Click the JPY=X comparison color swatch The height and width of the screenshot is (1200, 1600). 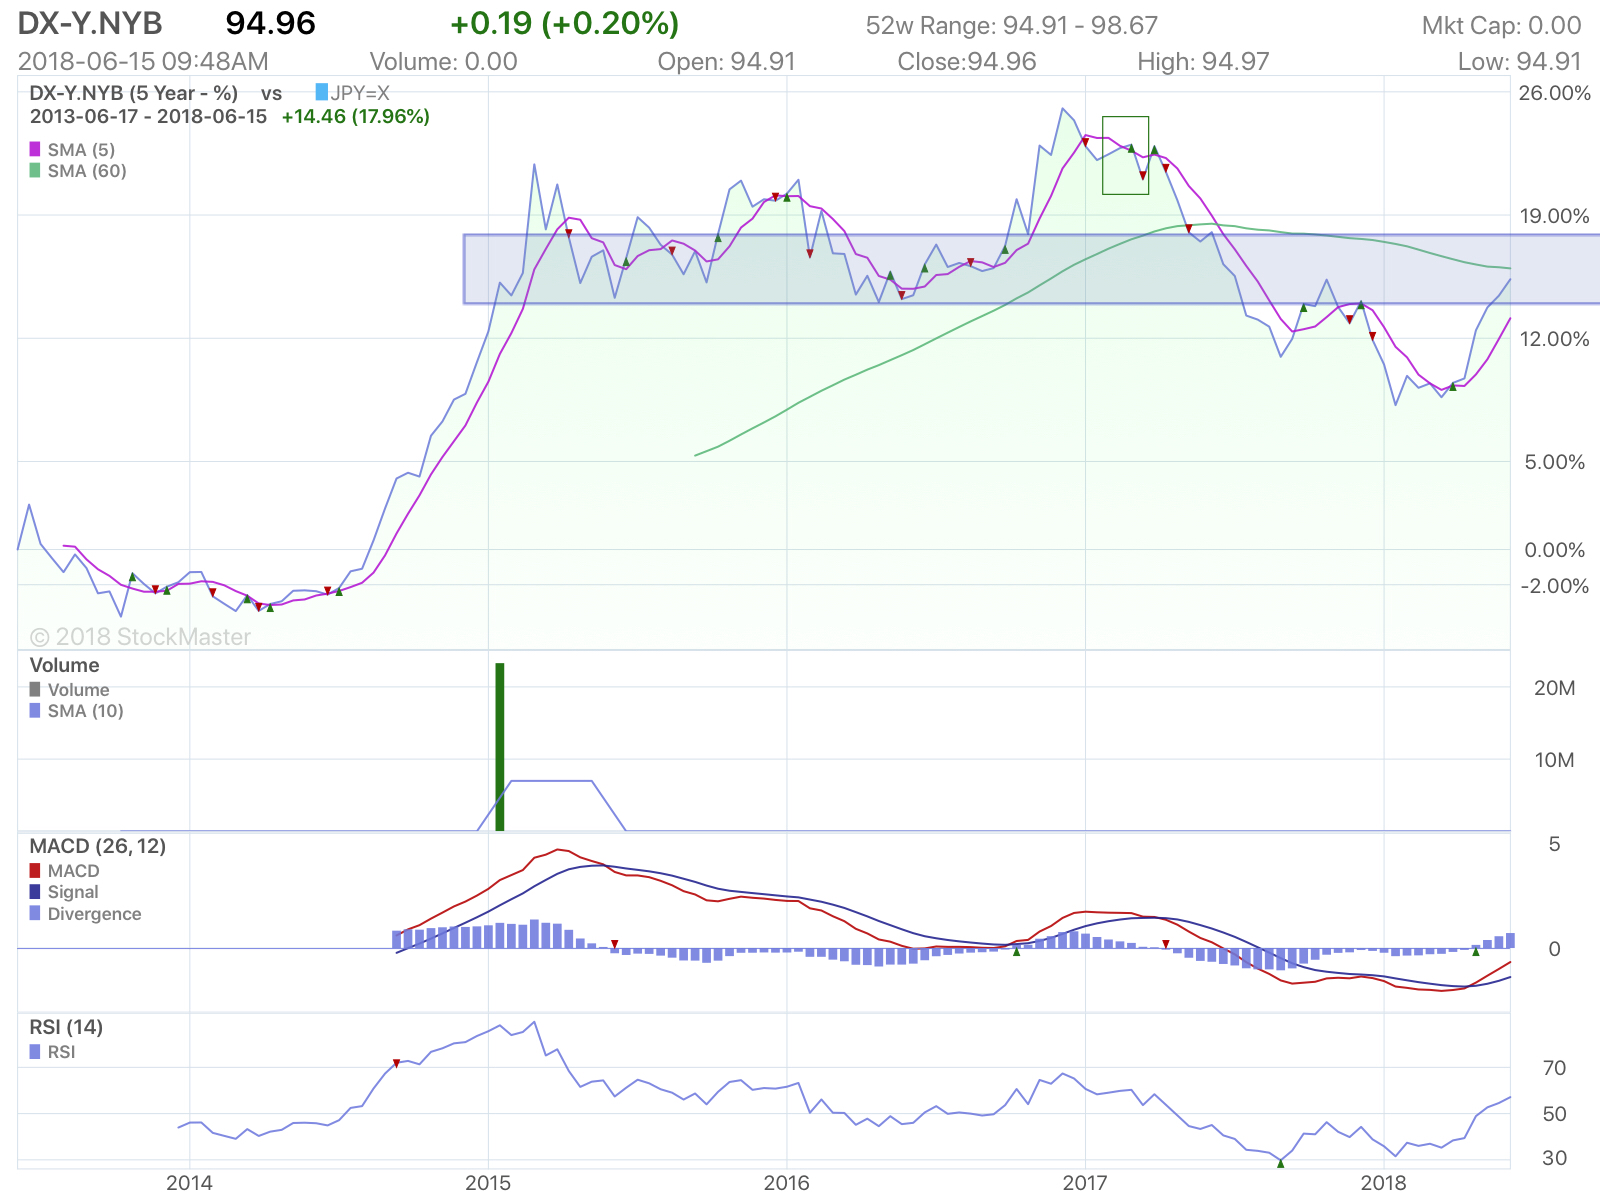[x=321, y=92]
